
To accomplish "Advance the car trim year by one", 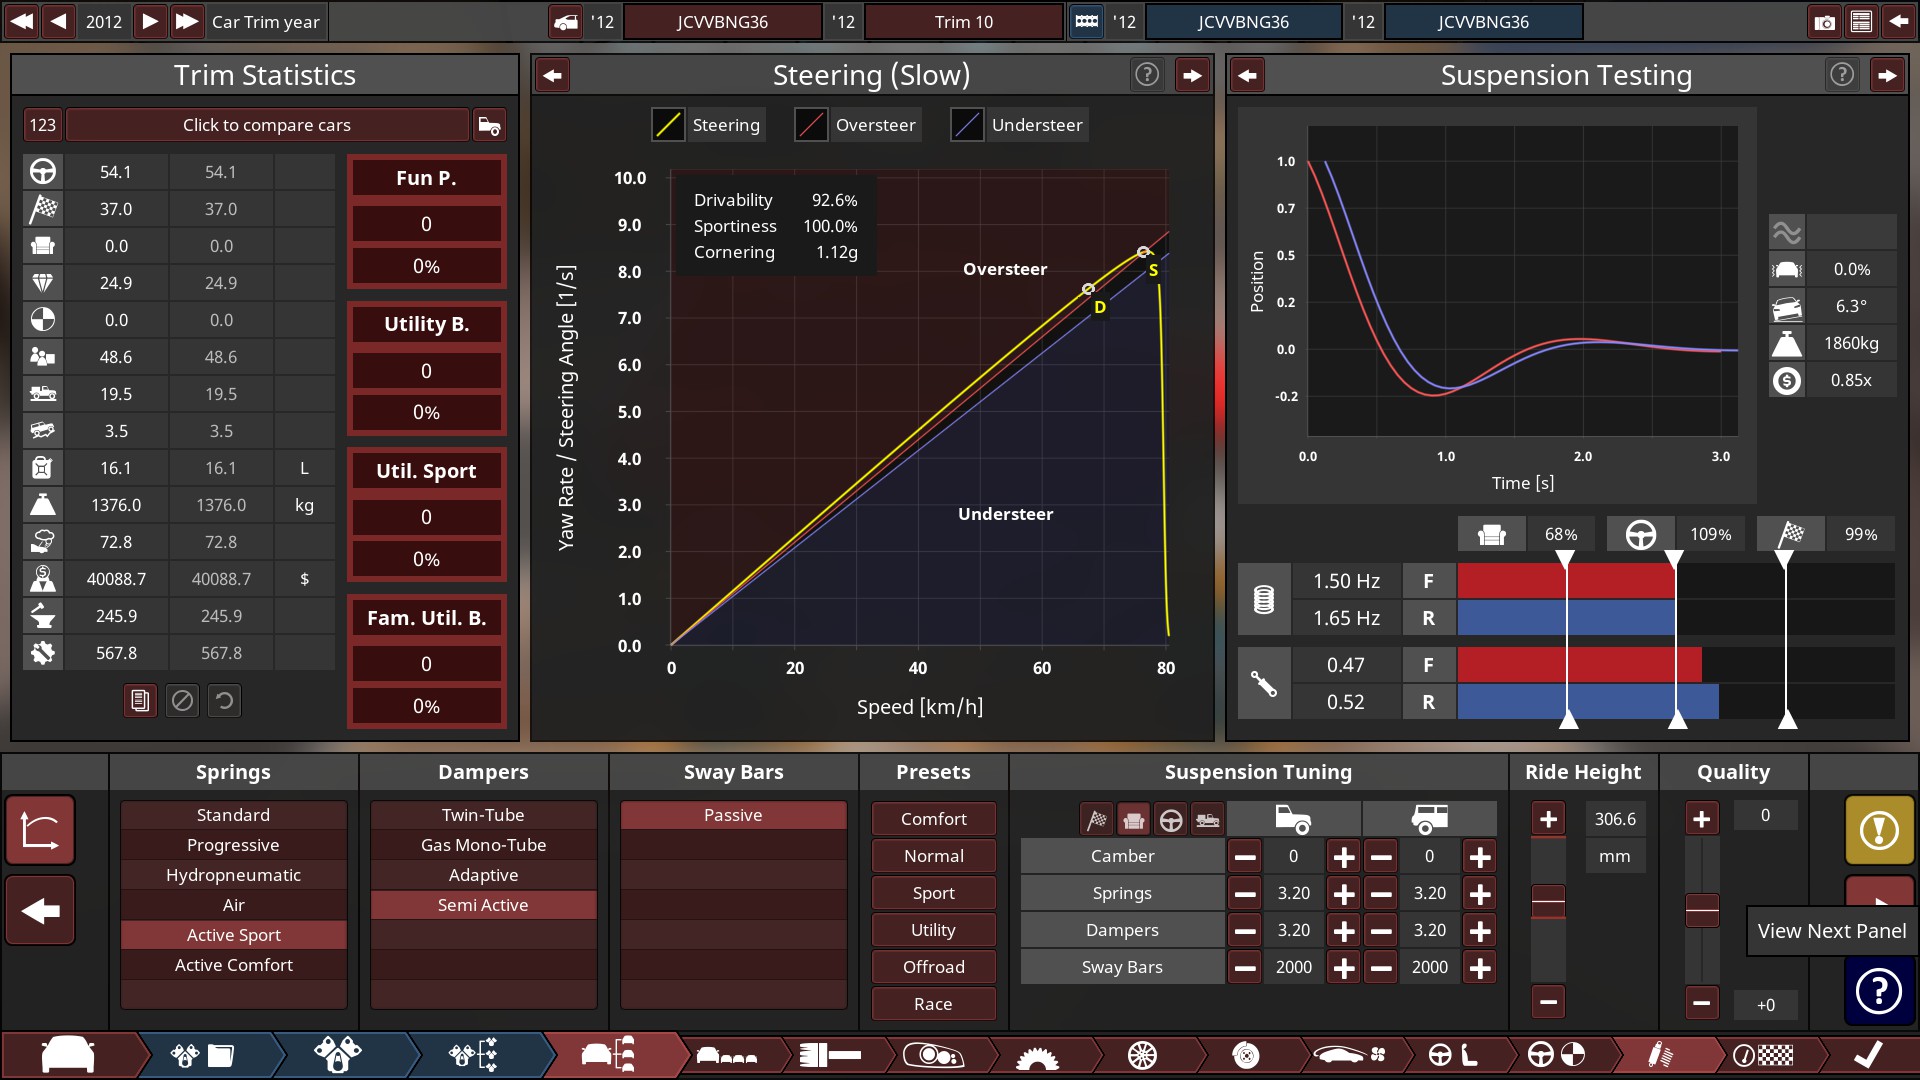I will [149, 21].
